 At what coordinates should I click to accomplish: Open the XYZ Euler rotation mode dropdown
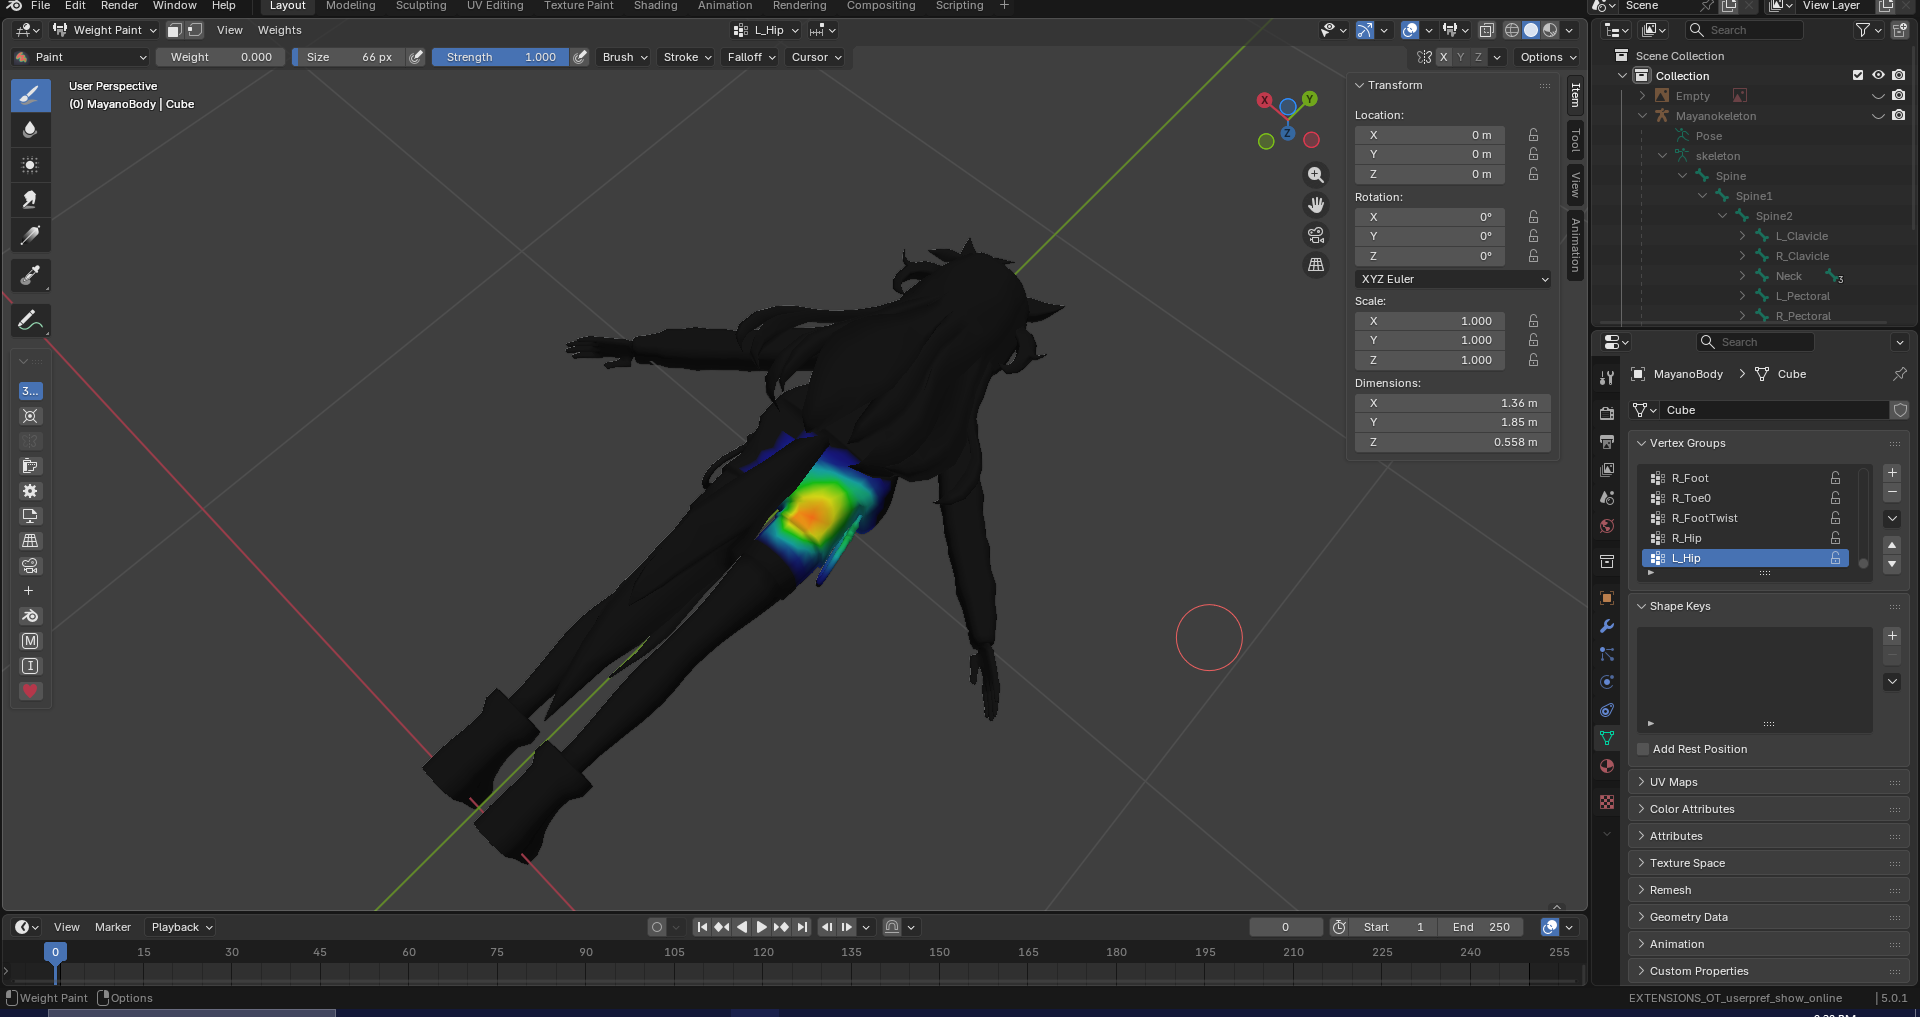point(1453,279)
